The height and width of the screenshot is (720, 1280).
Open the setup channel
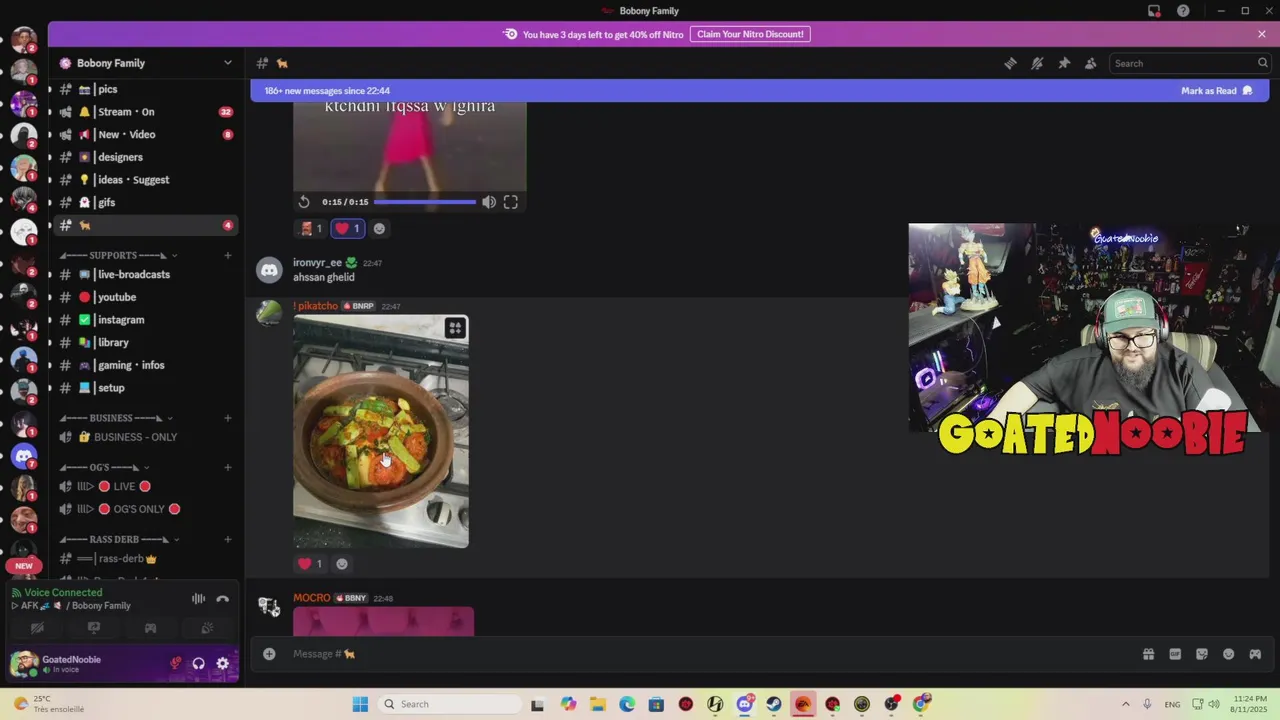click(x=145, y=388)
